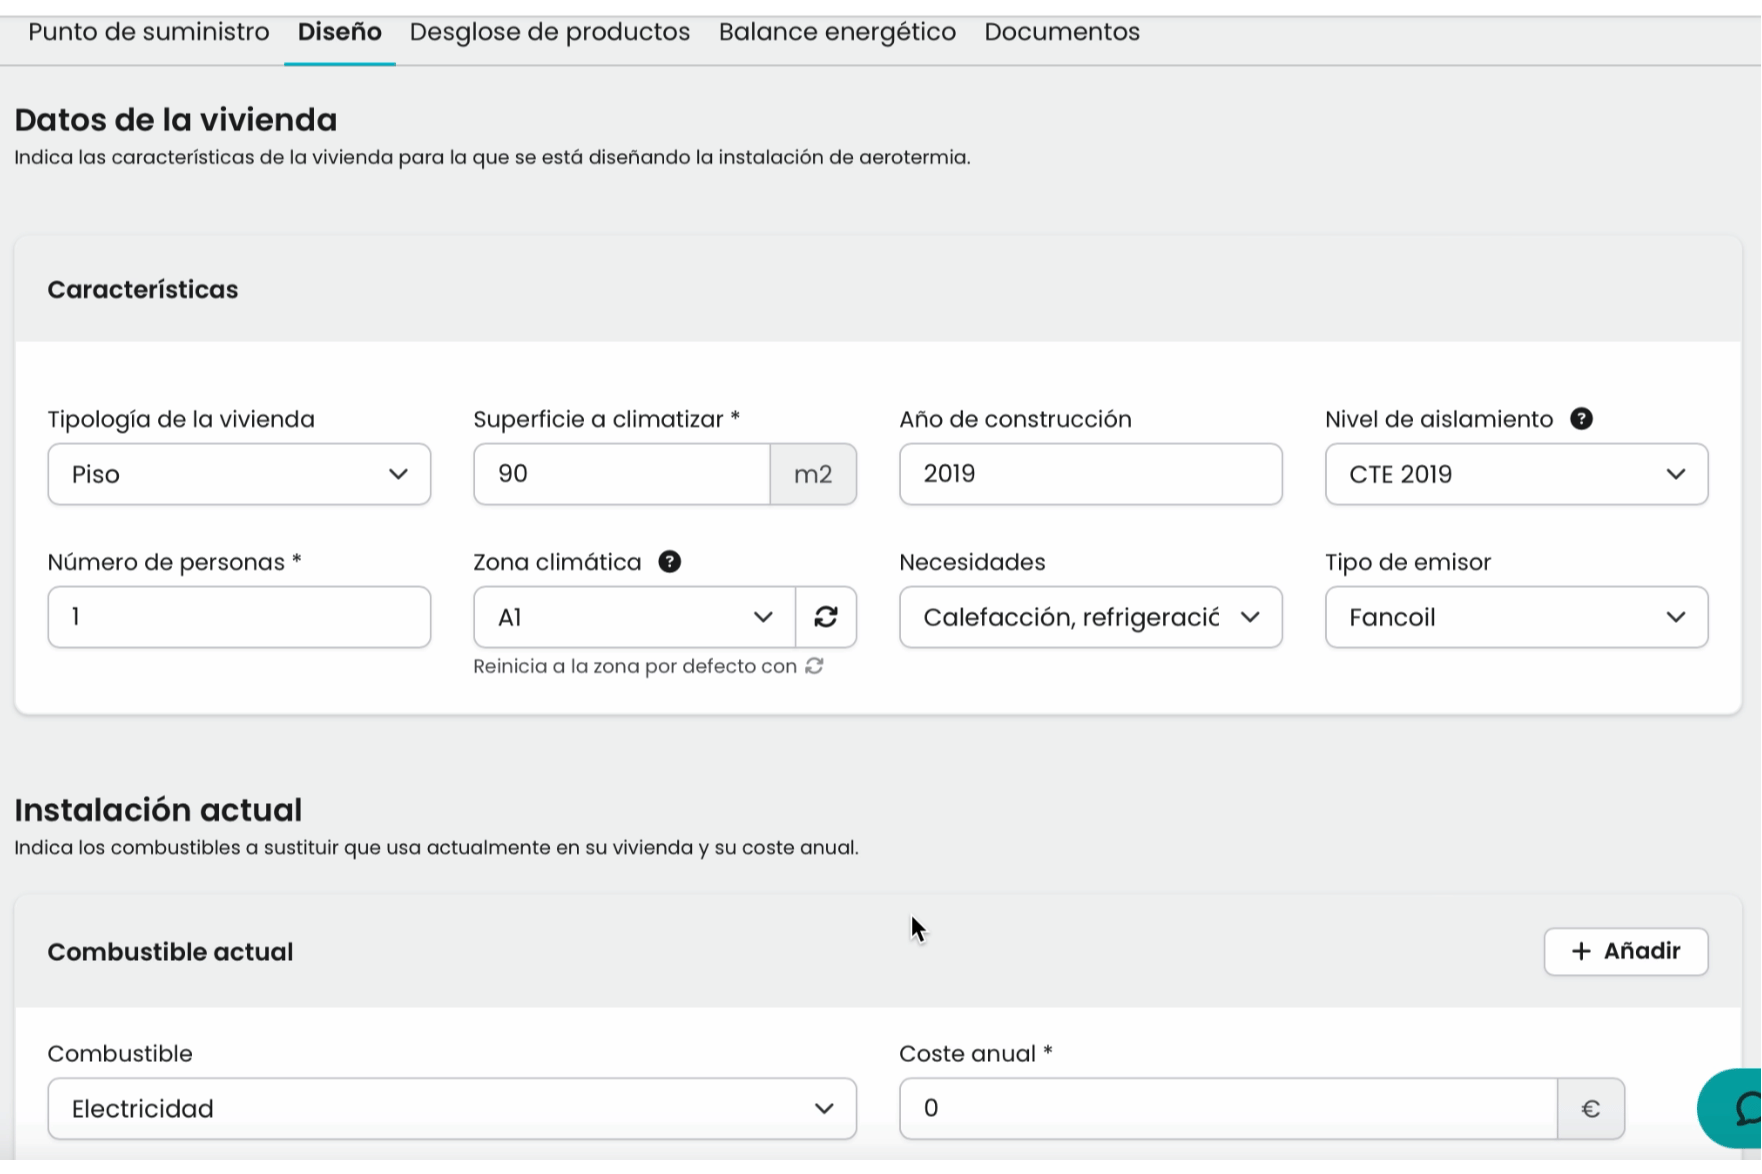Expand the Necesidades dropdown

point(1091,617)
